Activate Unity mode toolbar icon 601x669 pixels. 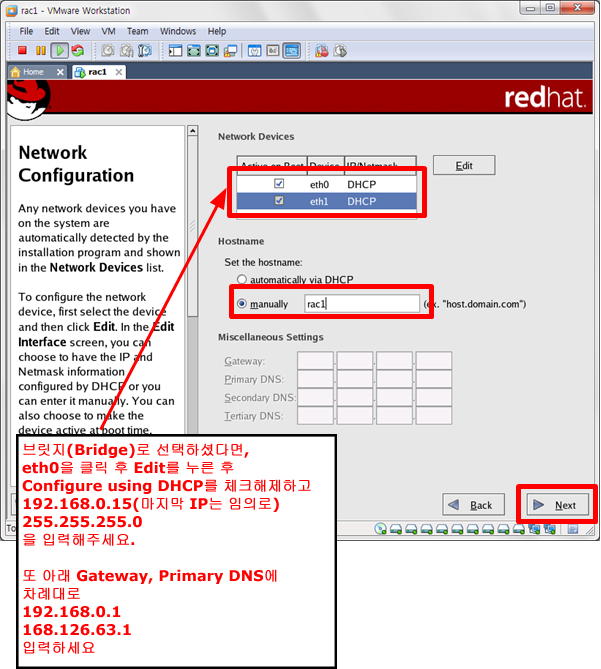pos(230,51)
